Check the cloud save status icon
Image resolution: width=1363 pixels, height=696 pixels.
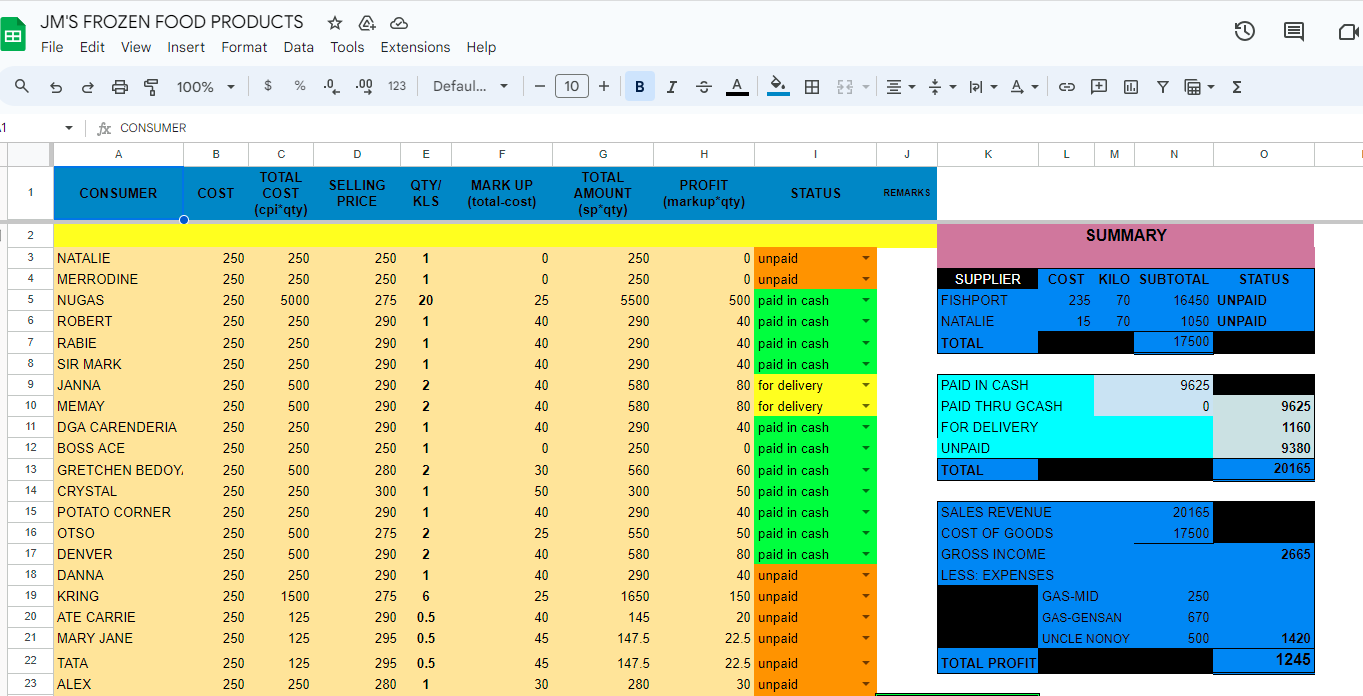pos(399,23)
